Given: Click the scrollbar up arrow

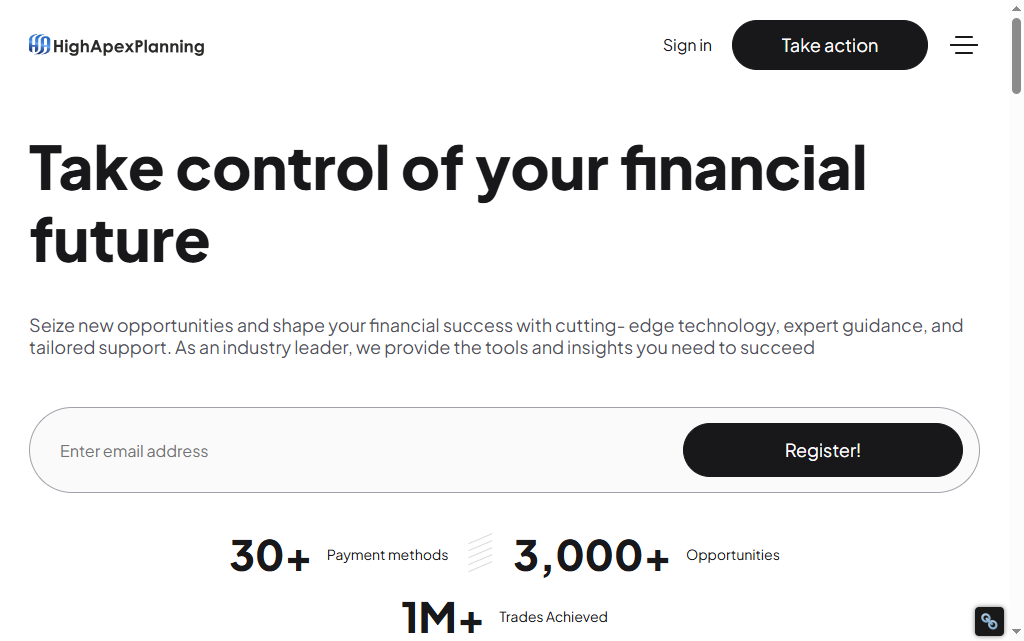Looking at the screenshot, I should (x=1016, y=8).
